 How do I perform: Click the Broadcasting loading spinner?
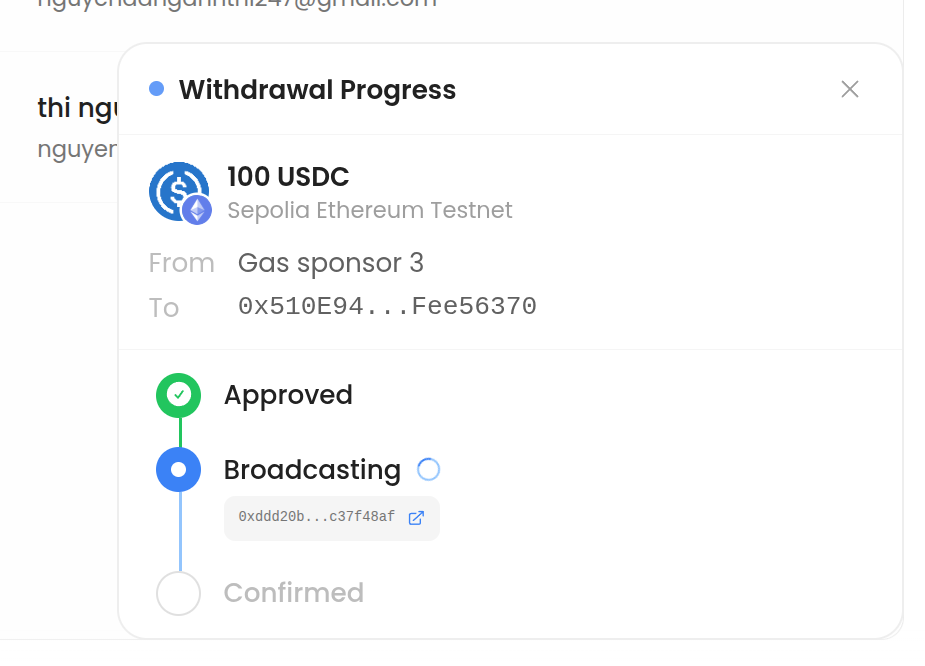[x=428, y=469]
